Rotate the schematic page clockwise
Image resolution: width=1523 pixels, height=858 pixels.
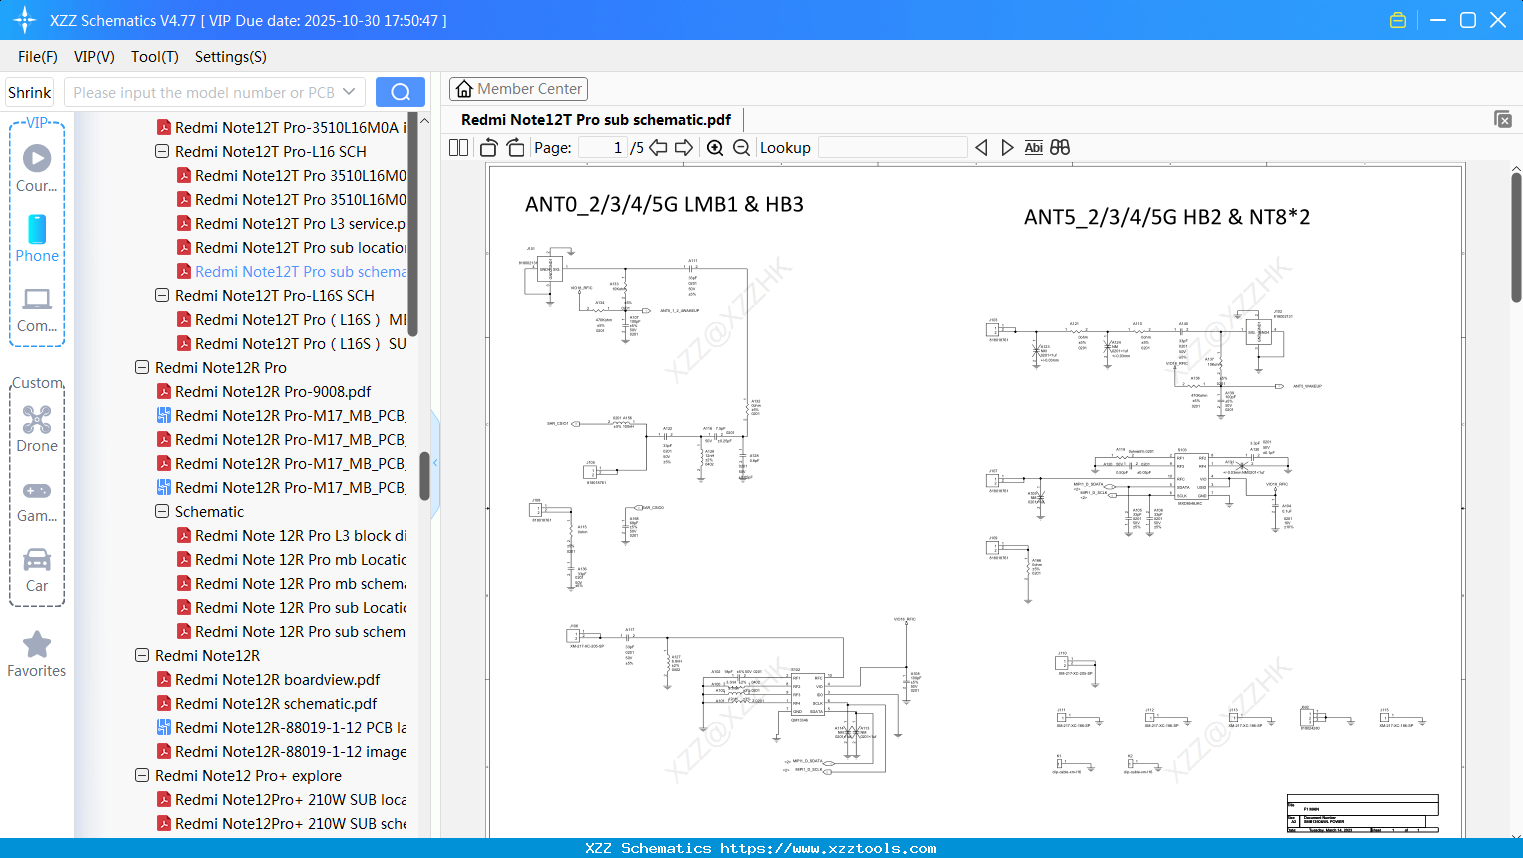pos(514,147)
